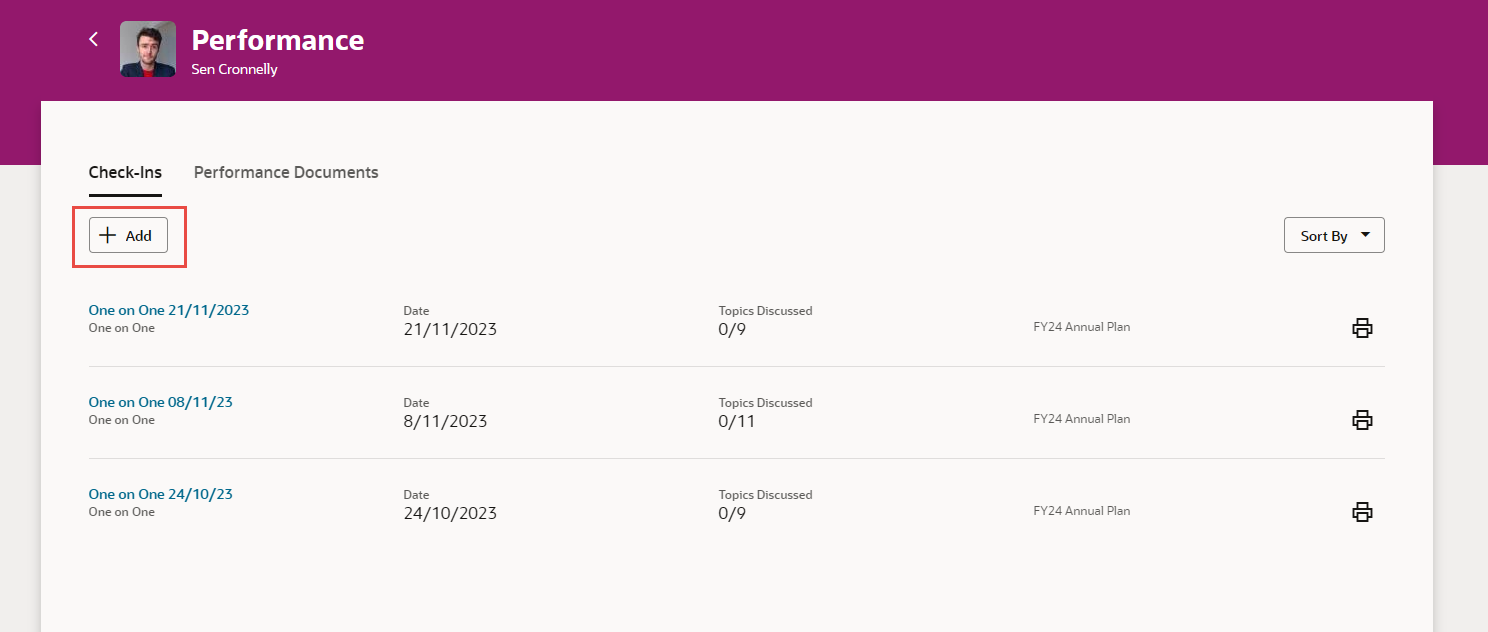
Task: Print the One on One 08/11/23 check-in
Action: (x=1362, y=419)
